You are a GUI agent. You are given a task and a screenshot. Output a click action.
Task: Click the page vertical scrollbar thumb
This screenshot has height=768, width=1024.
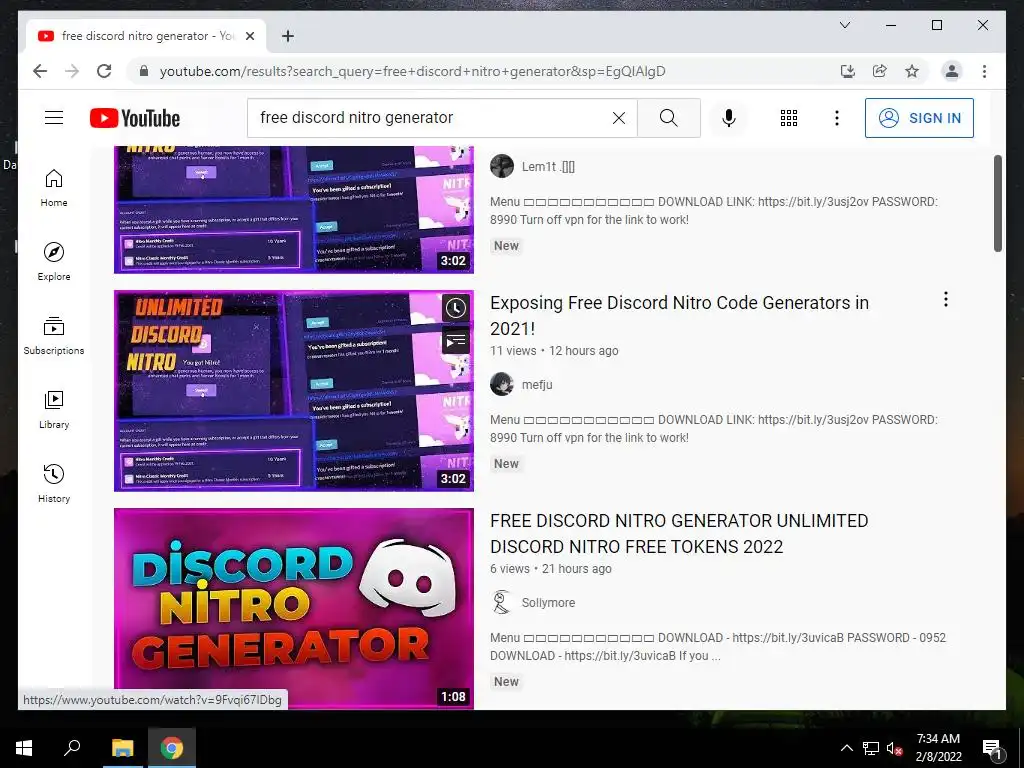997,203
